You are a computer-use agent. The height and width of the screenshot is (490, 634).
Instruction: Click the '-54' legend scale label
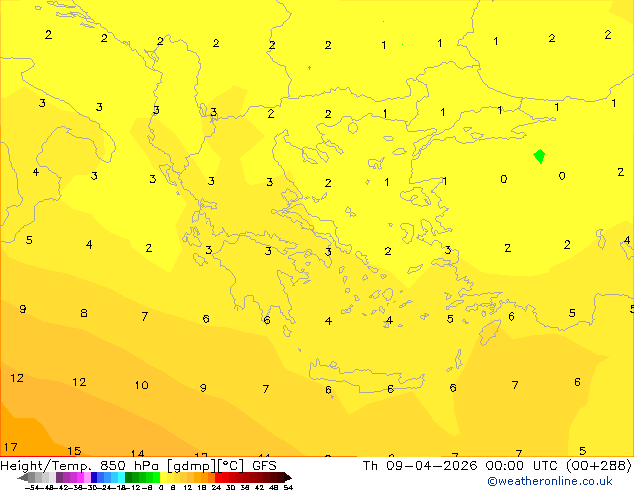tap(32, 488)
